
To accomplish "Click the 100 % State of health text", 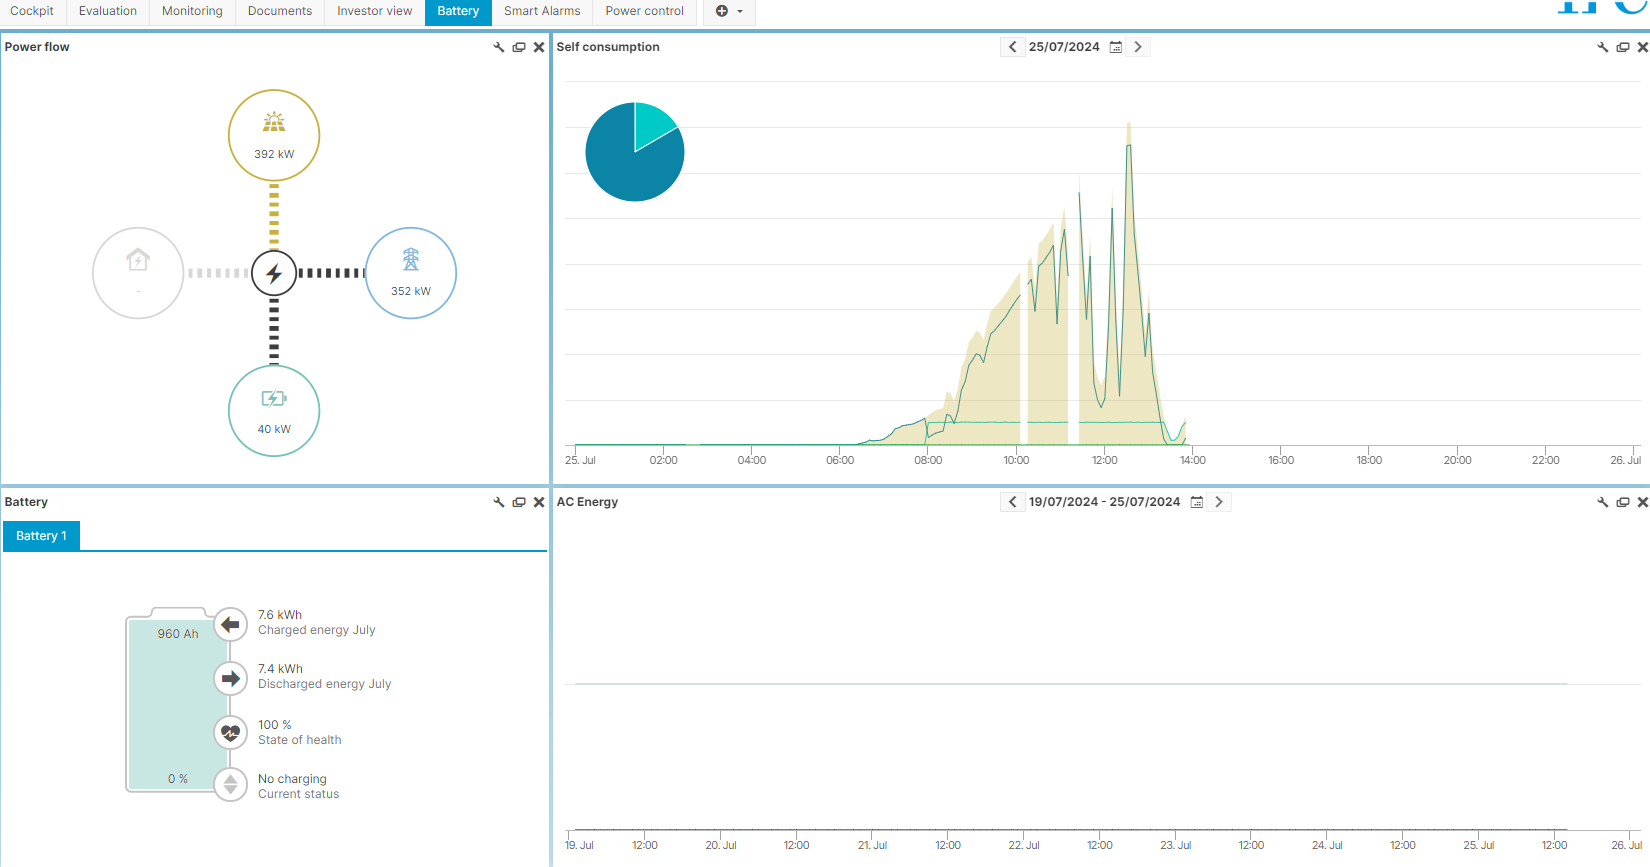I will 275,725.
